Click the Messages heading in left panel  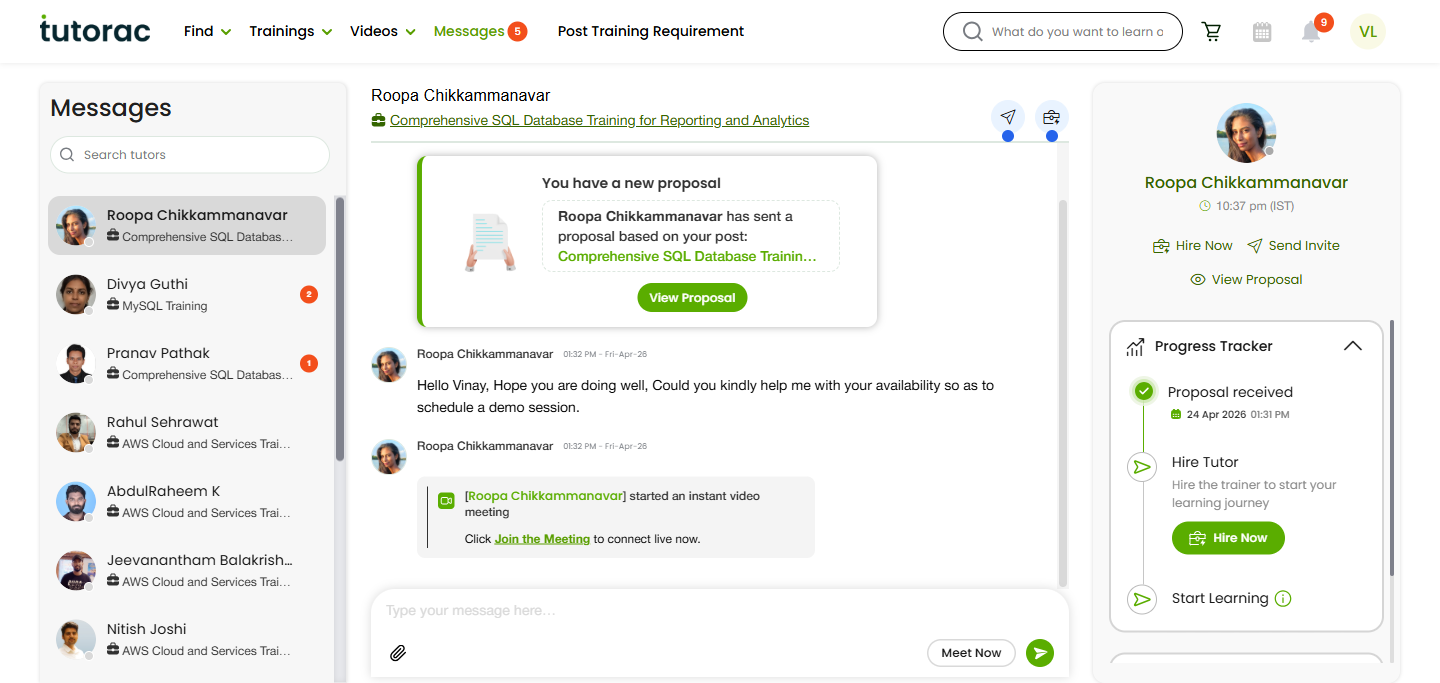pos(111,108)
